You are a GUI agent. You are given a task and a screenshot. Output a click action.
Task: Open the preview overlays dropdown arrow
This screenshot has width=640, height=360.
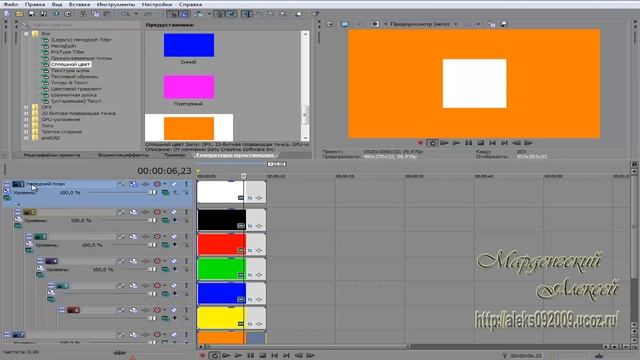click(478, 24)
